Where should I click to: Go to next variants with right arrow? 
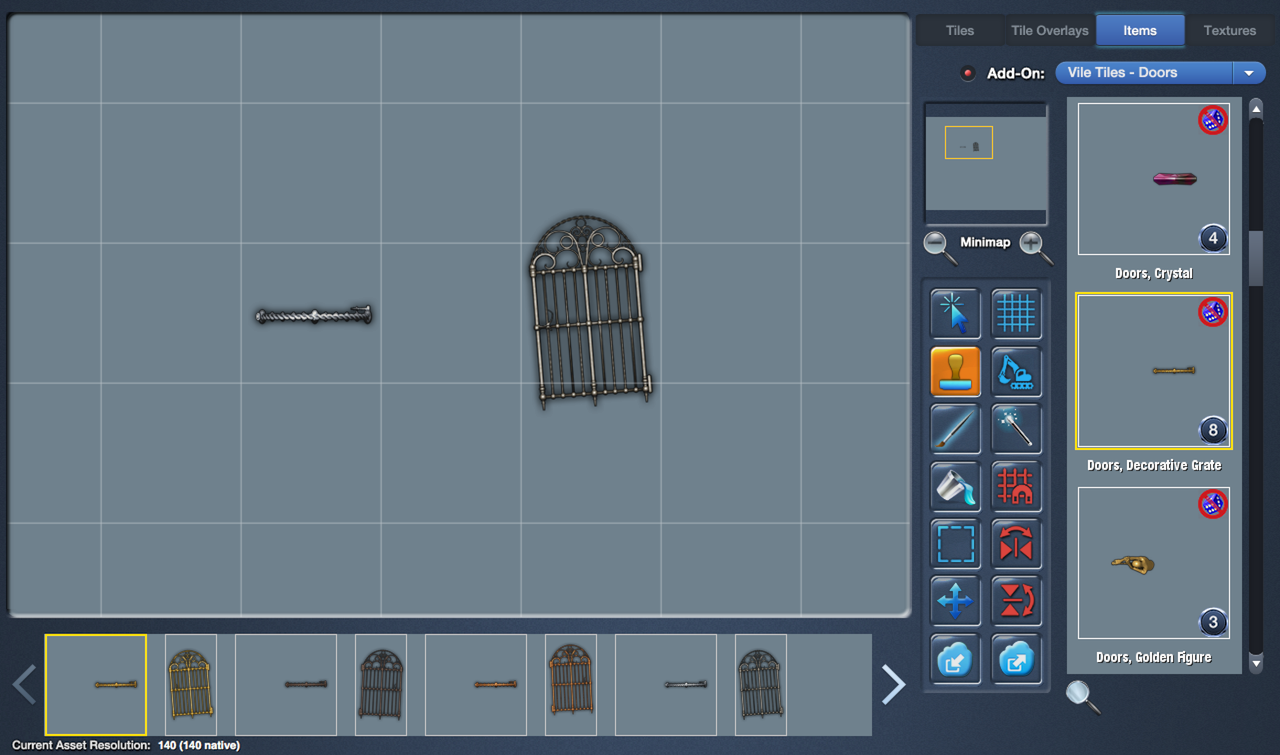(893, 685)
